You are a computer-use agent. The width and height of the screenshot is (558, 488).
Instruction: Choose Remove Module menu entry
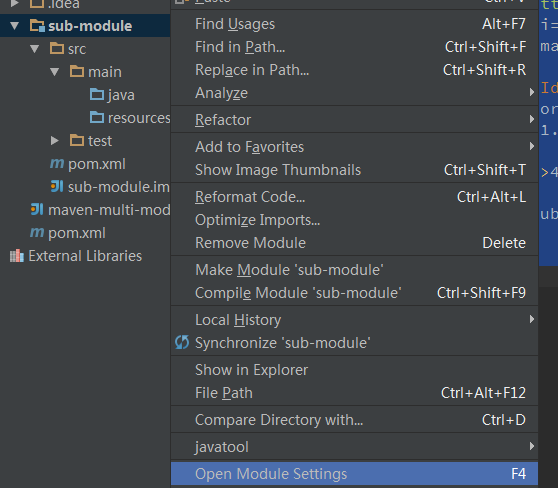click(x=354, y=243)
